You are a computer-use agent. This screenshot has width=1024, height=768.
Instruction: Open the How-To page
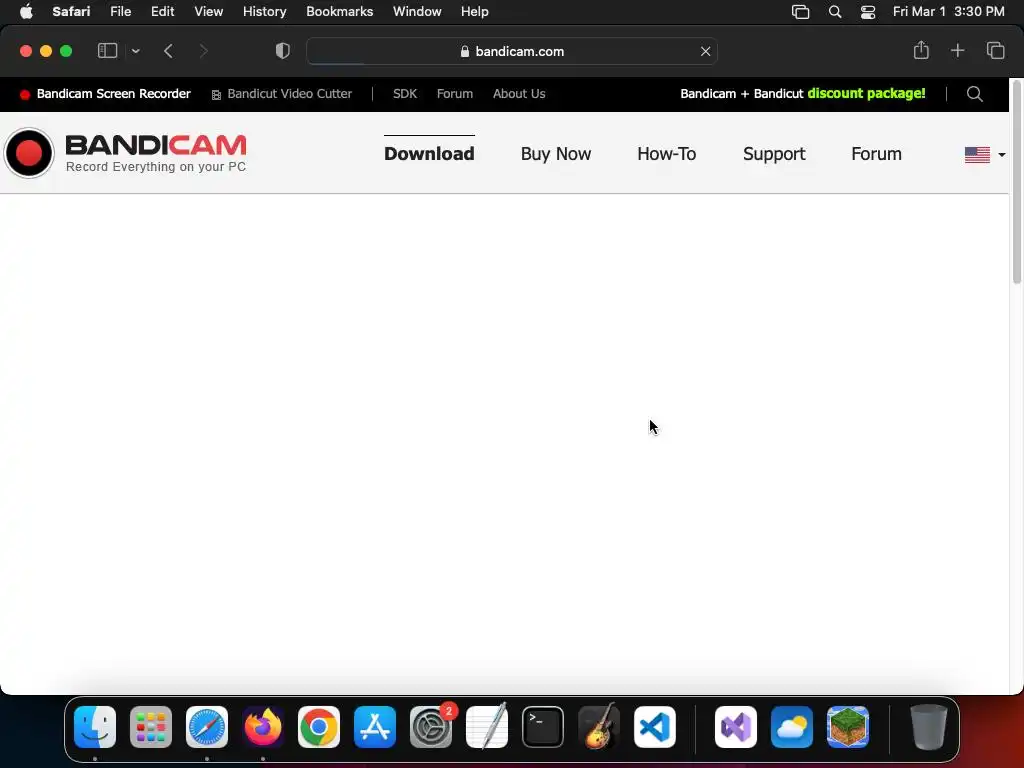tap(667, 153)
